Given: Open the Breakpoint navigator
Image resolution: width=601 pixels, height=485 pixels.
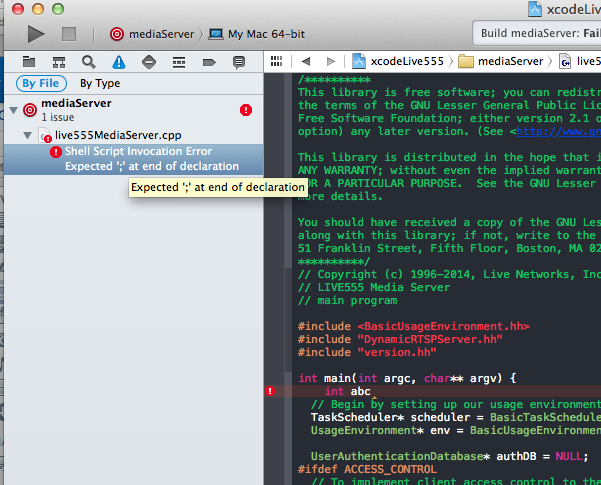Looking at the screenshot, I should pyautogui.click(x=209, y=62).
